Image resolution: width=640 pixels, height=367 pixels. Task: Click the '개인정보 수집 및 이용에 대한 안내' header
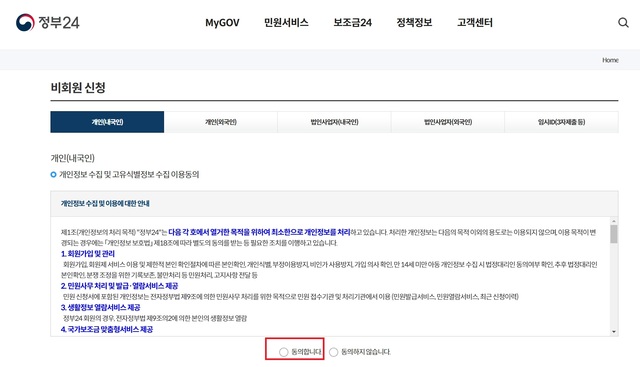click(x=105, y=203)
